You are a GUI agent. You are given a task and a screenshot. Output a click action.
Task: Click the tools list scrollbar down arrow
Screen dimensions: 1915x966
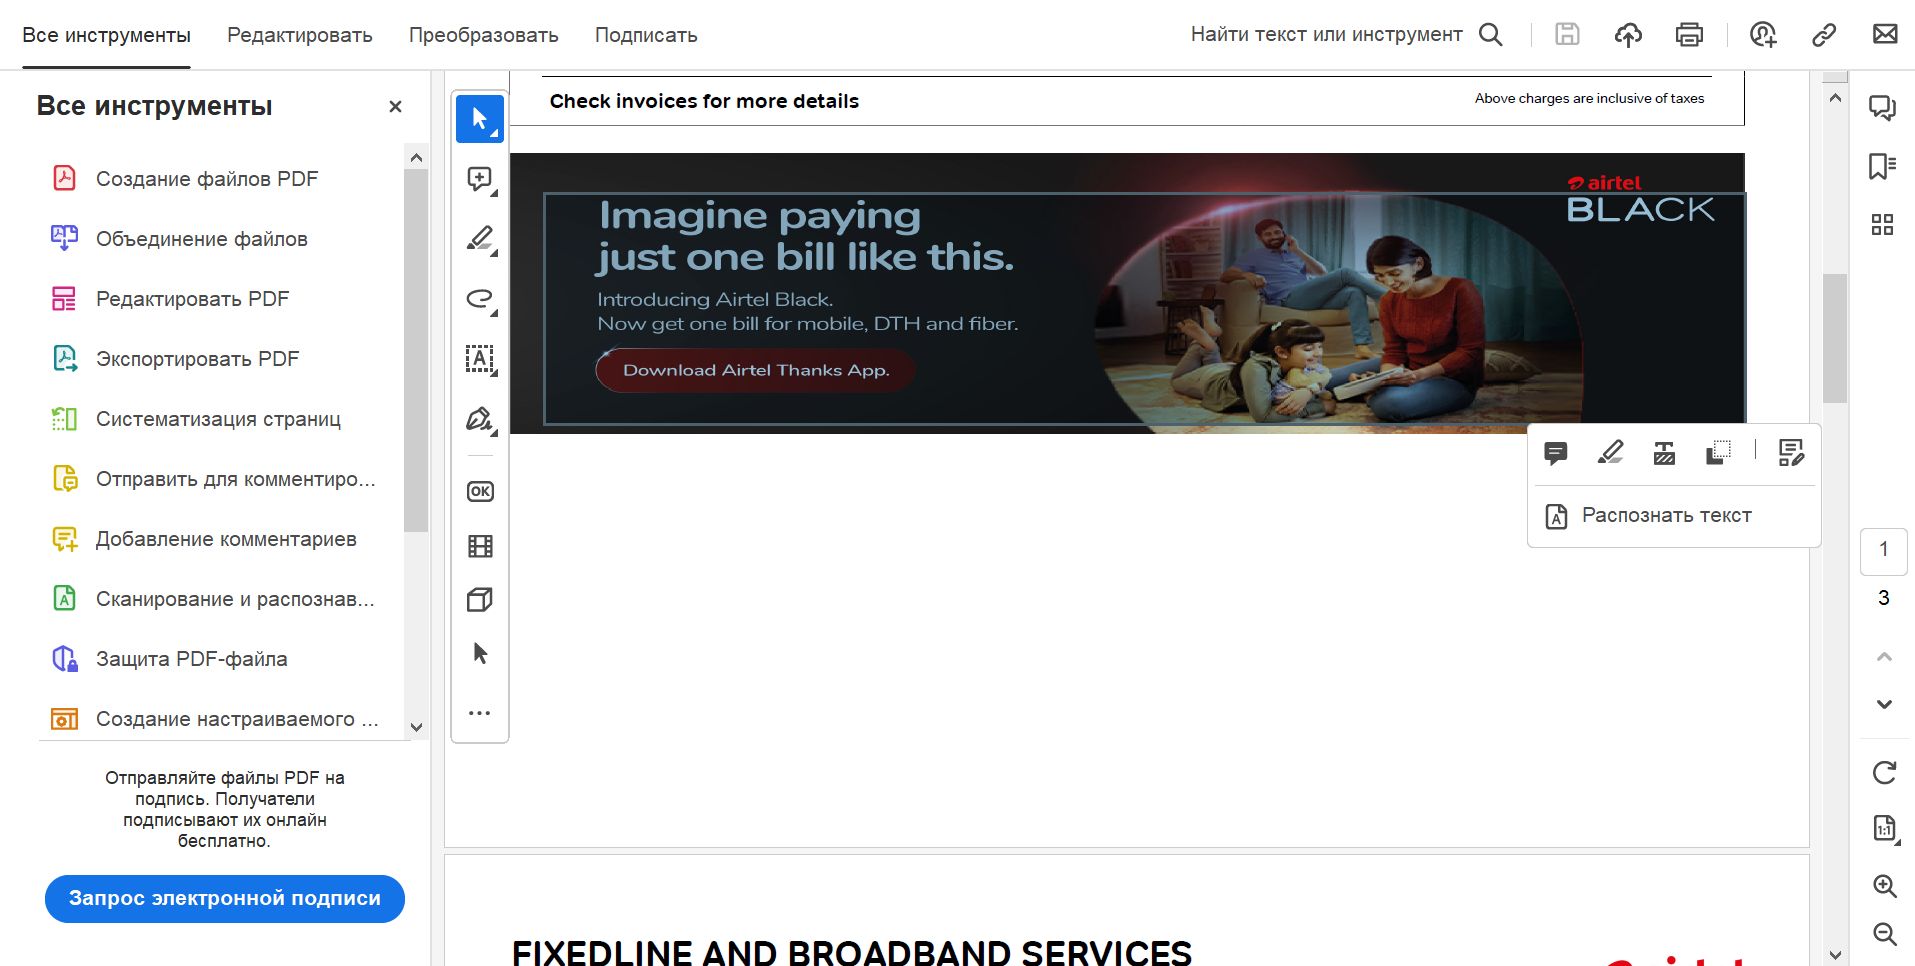tap(417, 727)
